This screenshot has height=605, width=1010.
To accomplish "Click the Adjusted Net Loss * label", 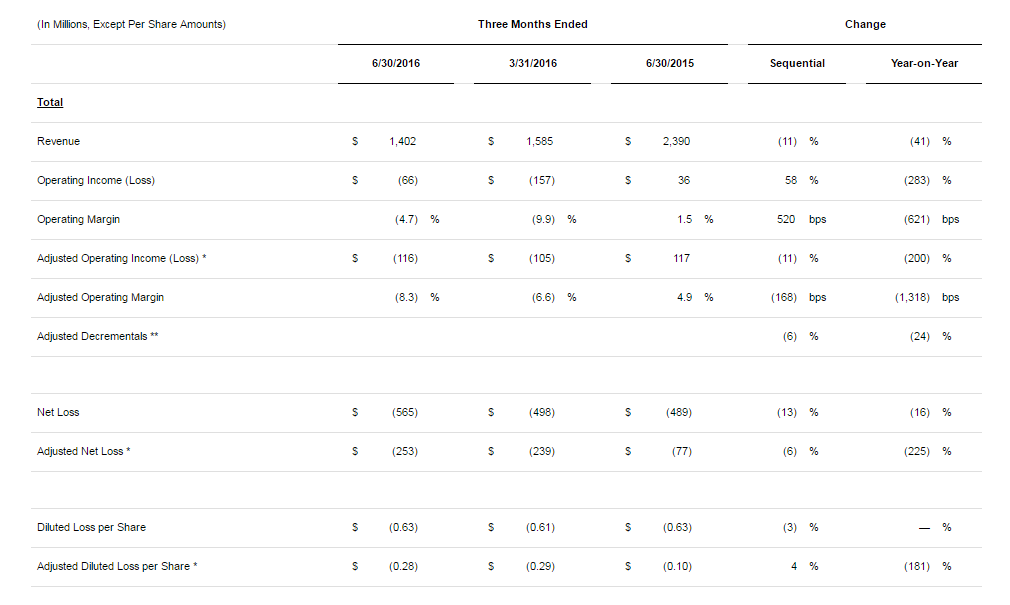I will point(84,451).
